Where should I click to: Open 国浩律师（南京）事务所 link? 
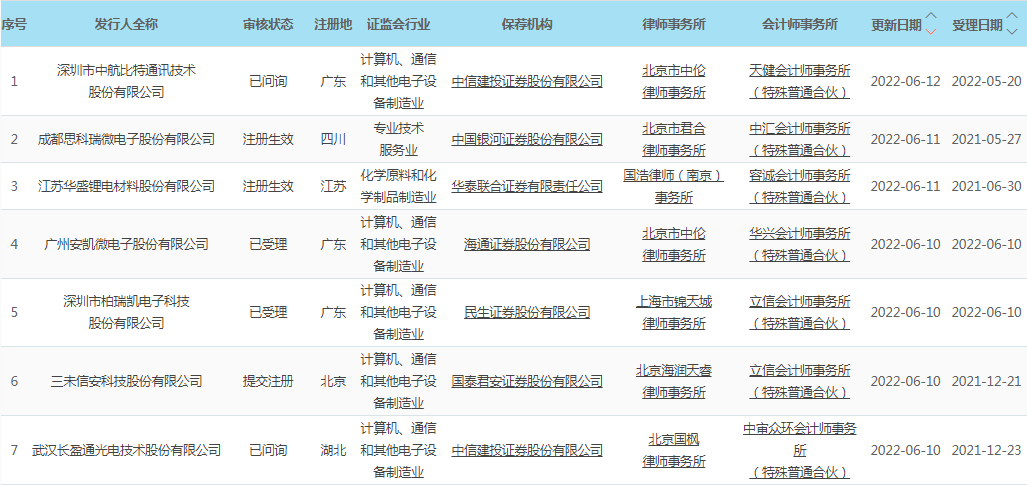click(x=673, y=186)
